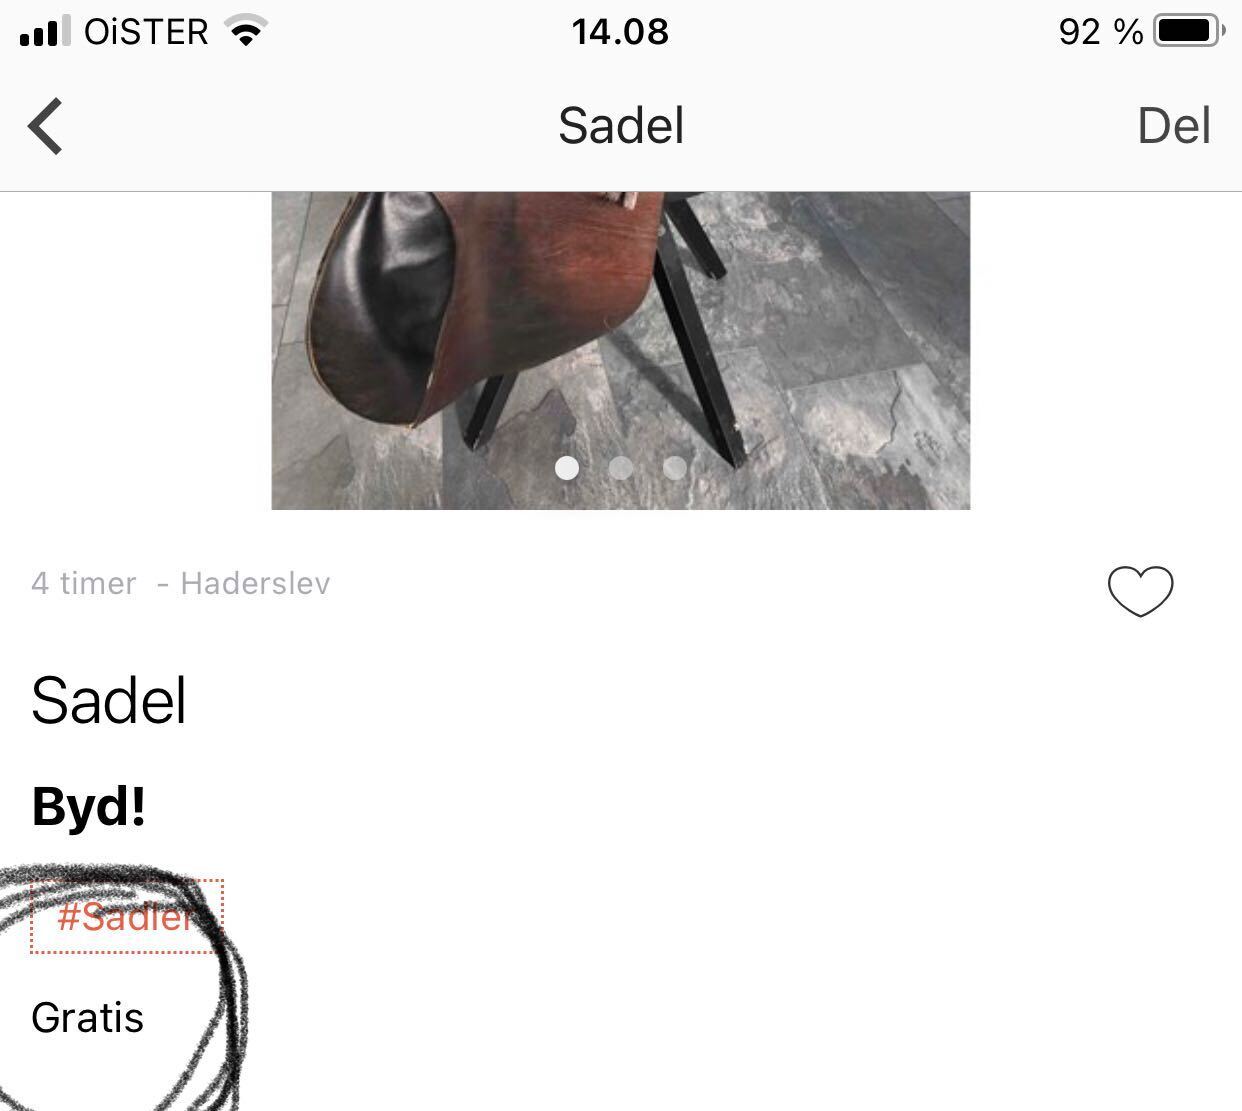Tap the Sadel listing heading
This screenshot has width=1242, height=1111.
[109, 700]
